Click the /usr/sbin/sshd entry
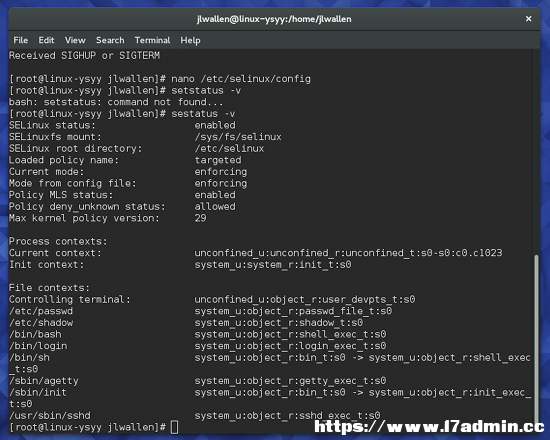The width and height of the screenshot is (550, 440). 50,415
